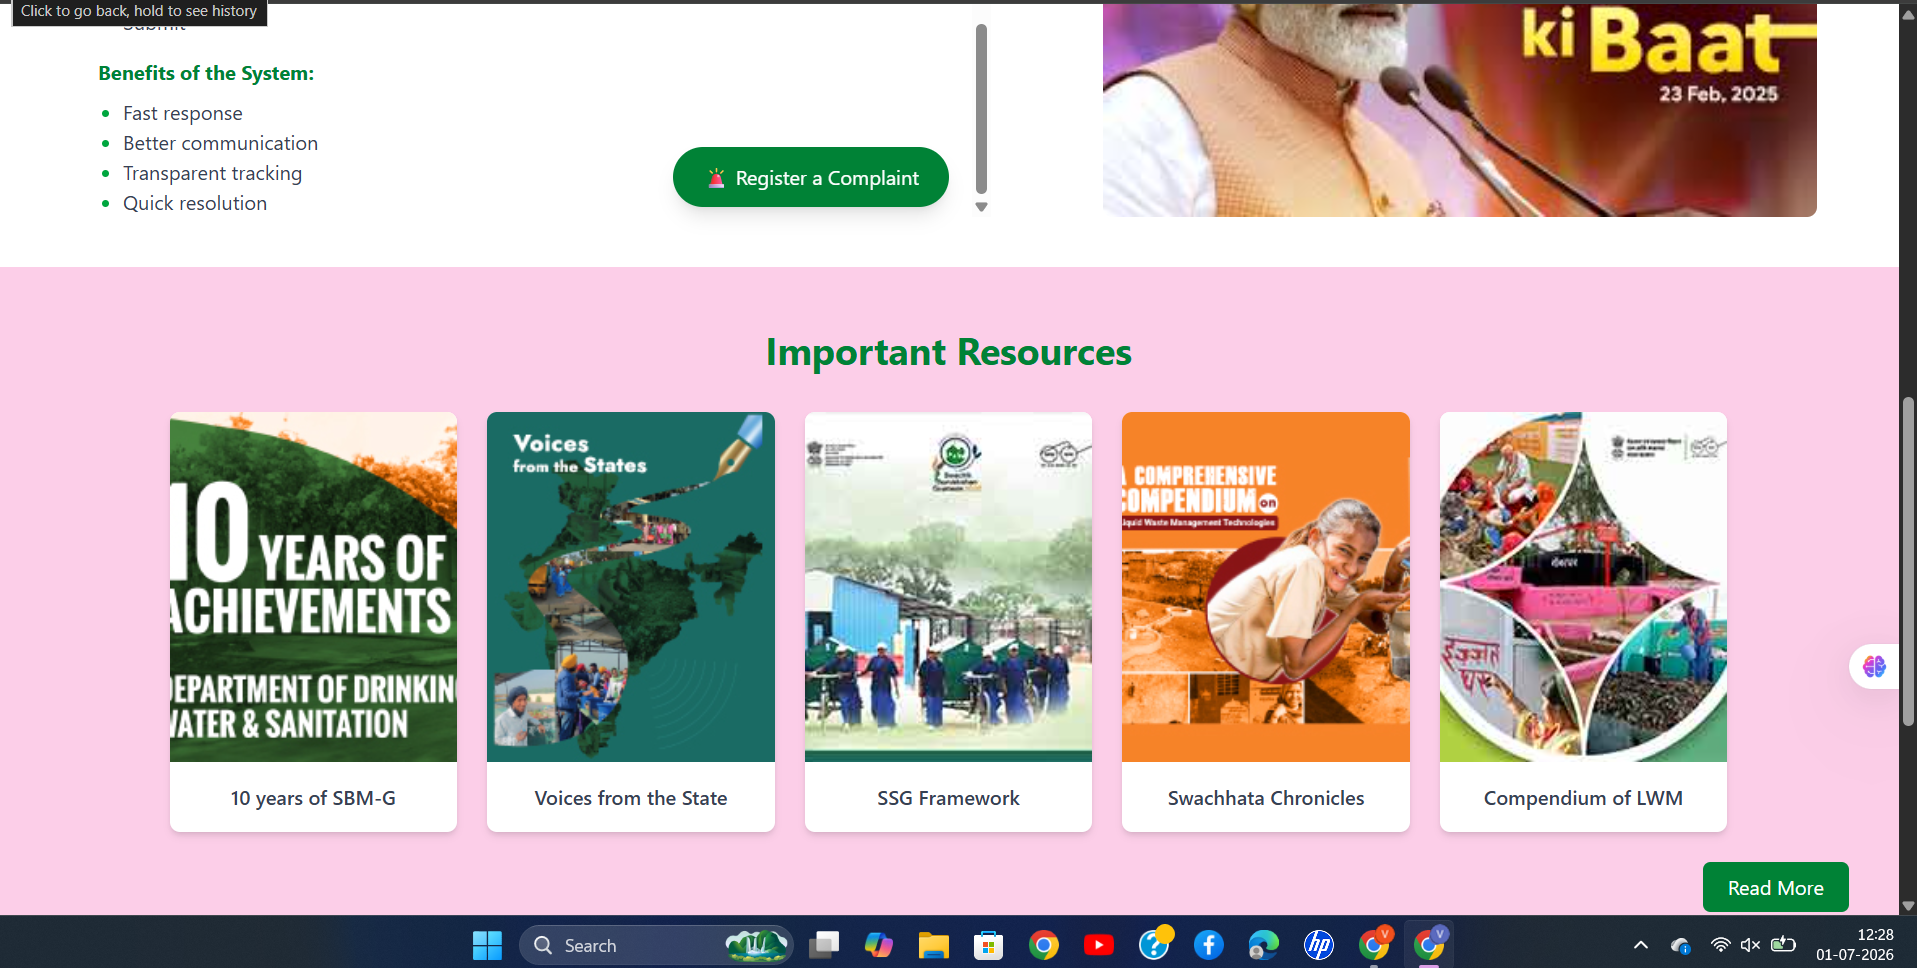Click the taskbar Search box
The image size is (1917, 968).
656,945
